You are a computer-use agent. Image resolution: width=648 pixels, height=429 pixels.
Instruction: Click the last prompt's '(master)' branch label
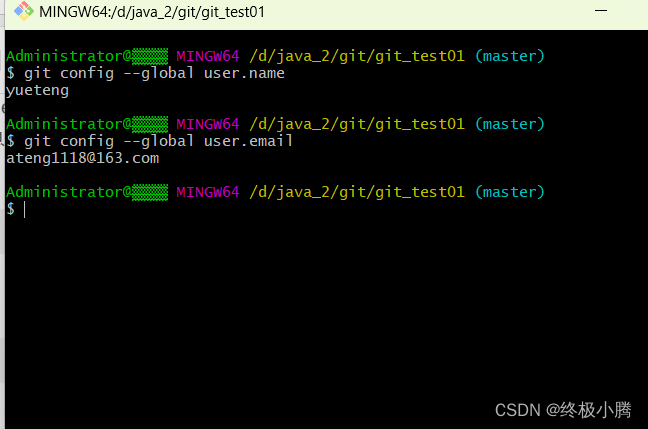point(510,192)
